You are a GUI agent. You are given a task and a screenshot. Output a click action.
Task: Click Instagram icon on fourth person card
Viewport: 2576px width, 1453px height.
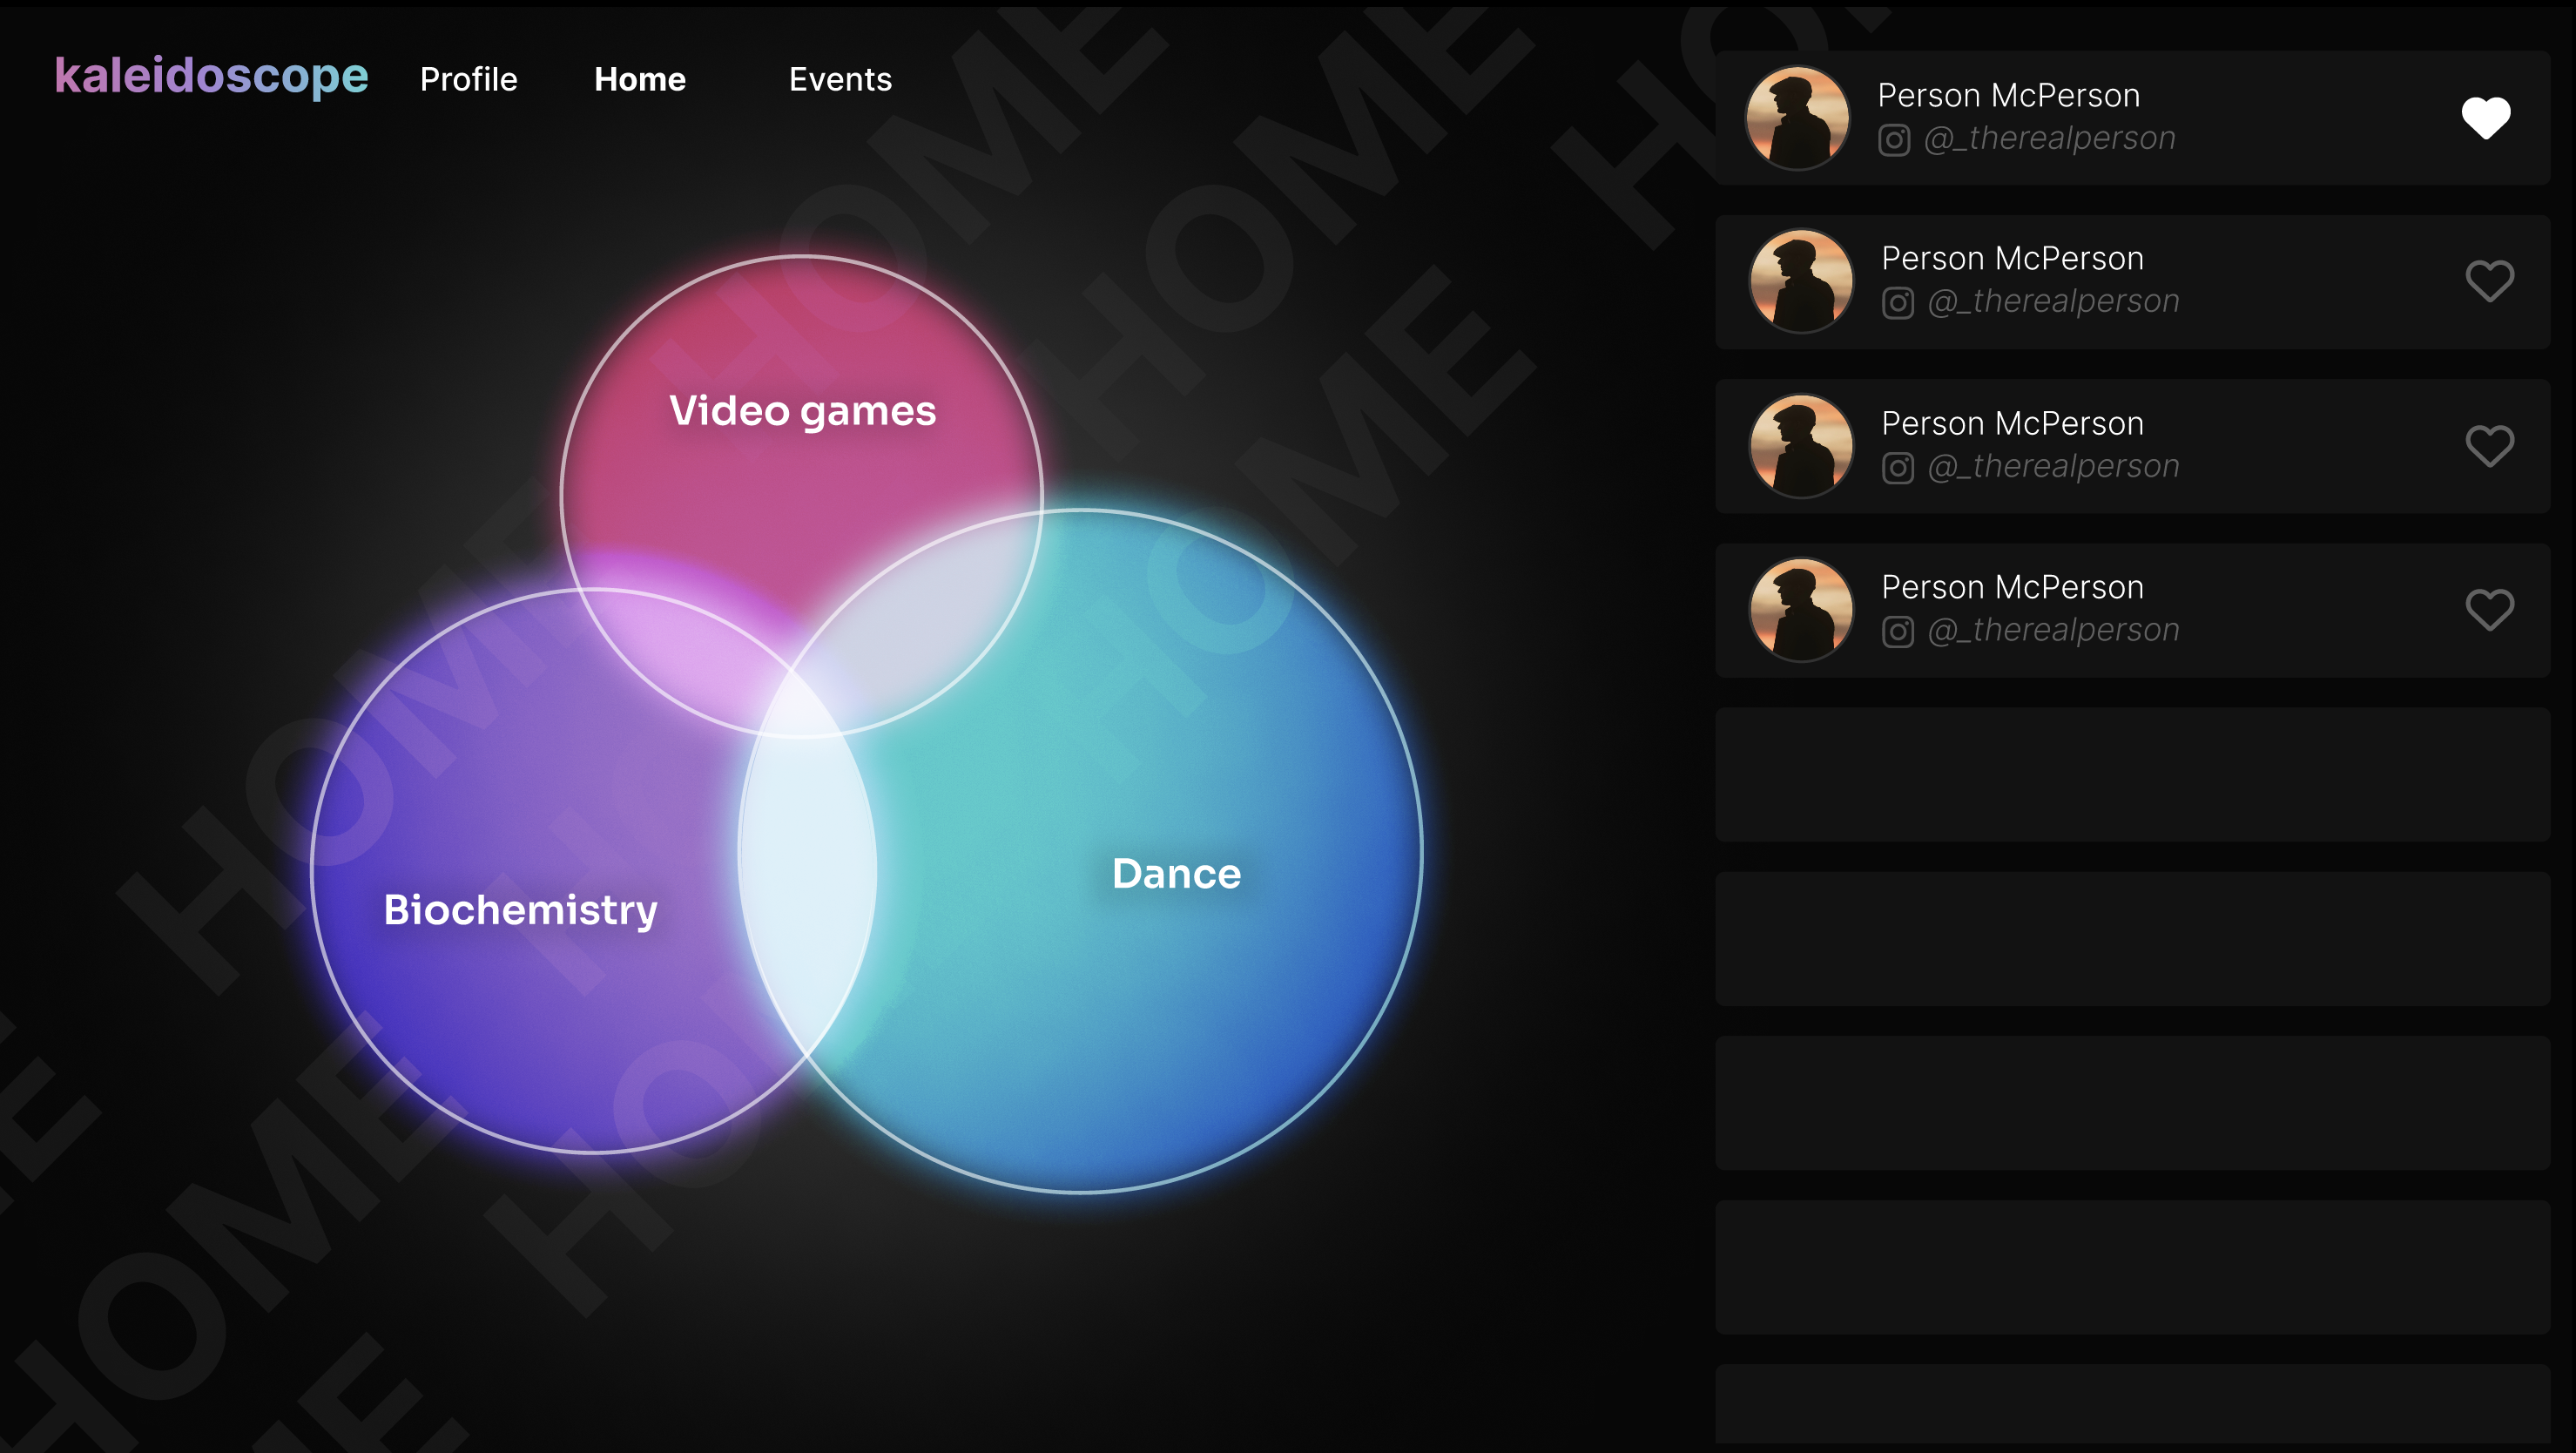[1898, 632]
